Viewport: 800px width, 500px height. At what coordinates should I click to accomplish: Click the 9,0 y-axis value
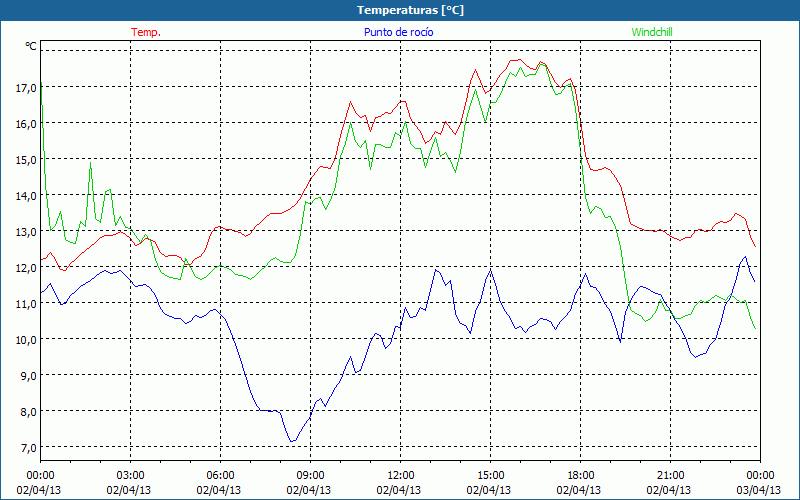pyautogui.click(x=28, y=376)
